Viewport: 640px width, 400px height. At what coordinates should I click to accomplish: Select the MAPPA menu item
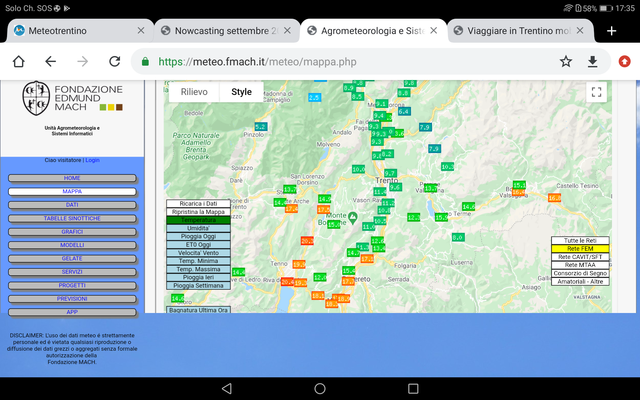[72, 191]
